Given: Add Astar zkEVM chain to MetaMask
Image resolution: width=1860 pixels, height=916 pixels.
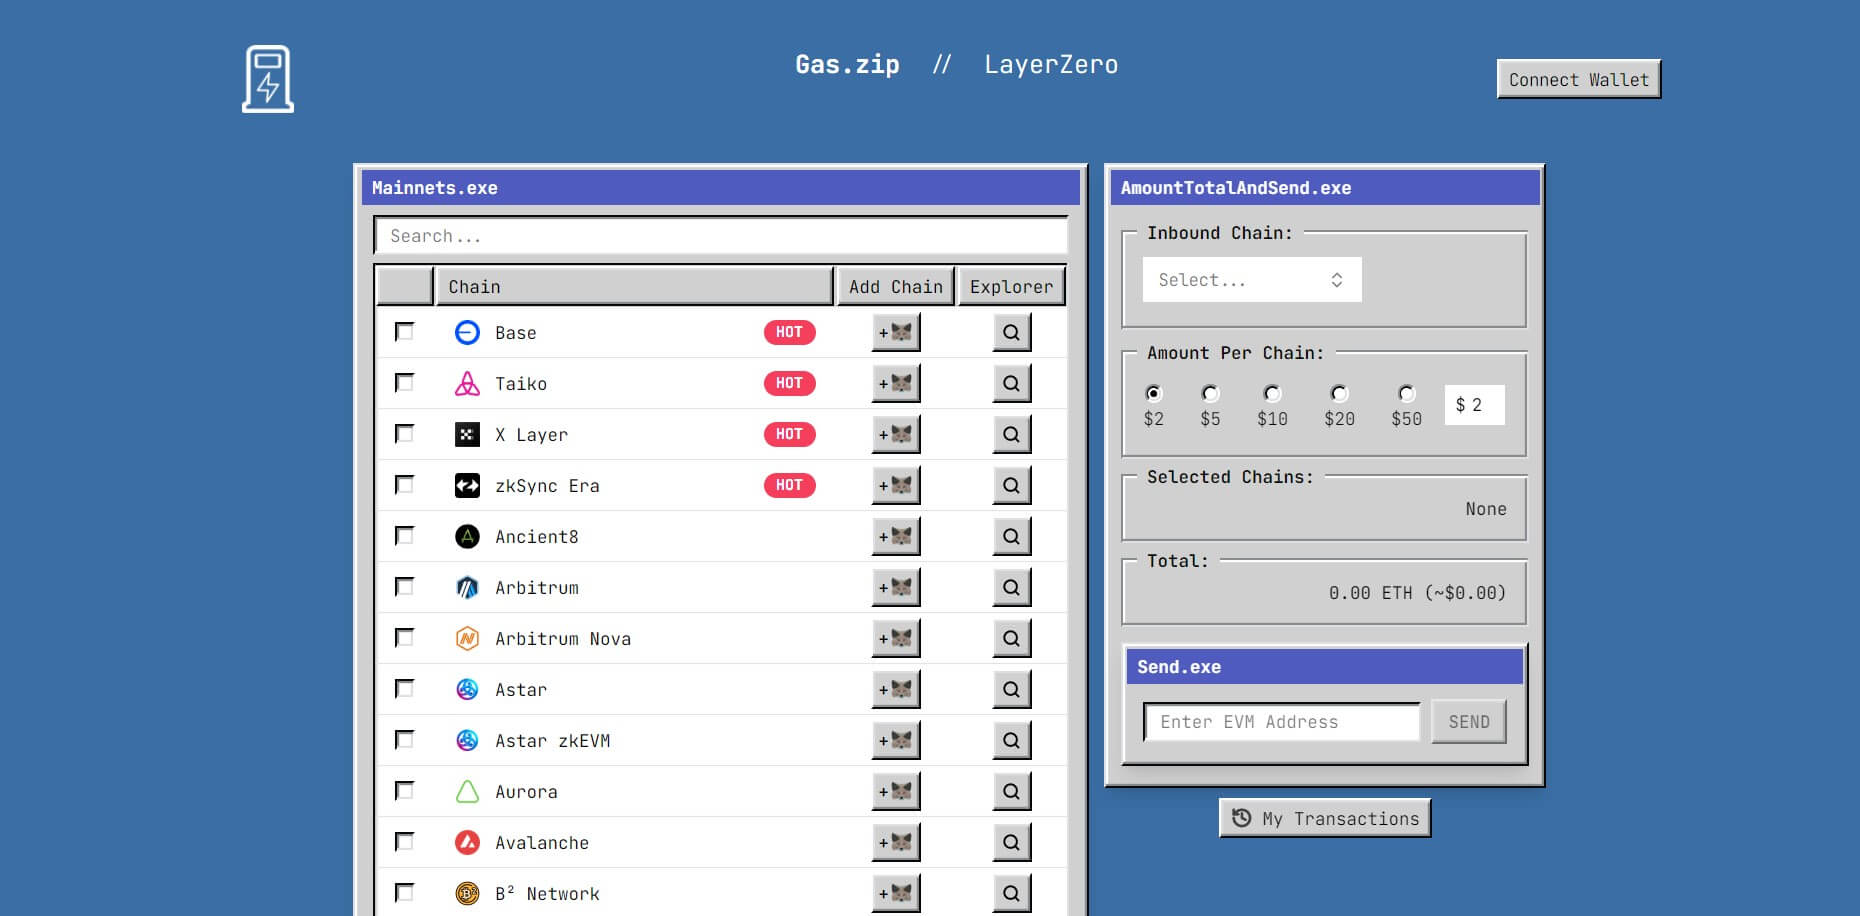Looking at the screenshot, I should click(896, 740).
